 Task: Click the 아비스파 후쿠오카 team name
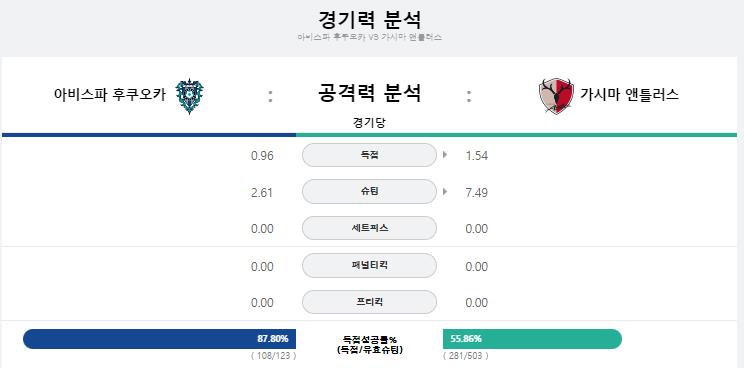click(110, 95)
